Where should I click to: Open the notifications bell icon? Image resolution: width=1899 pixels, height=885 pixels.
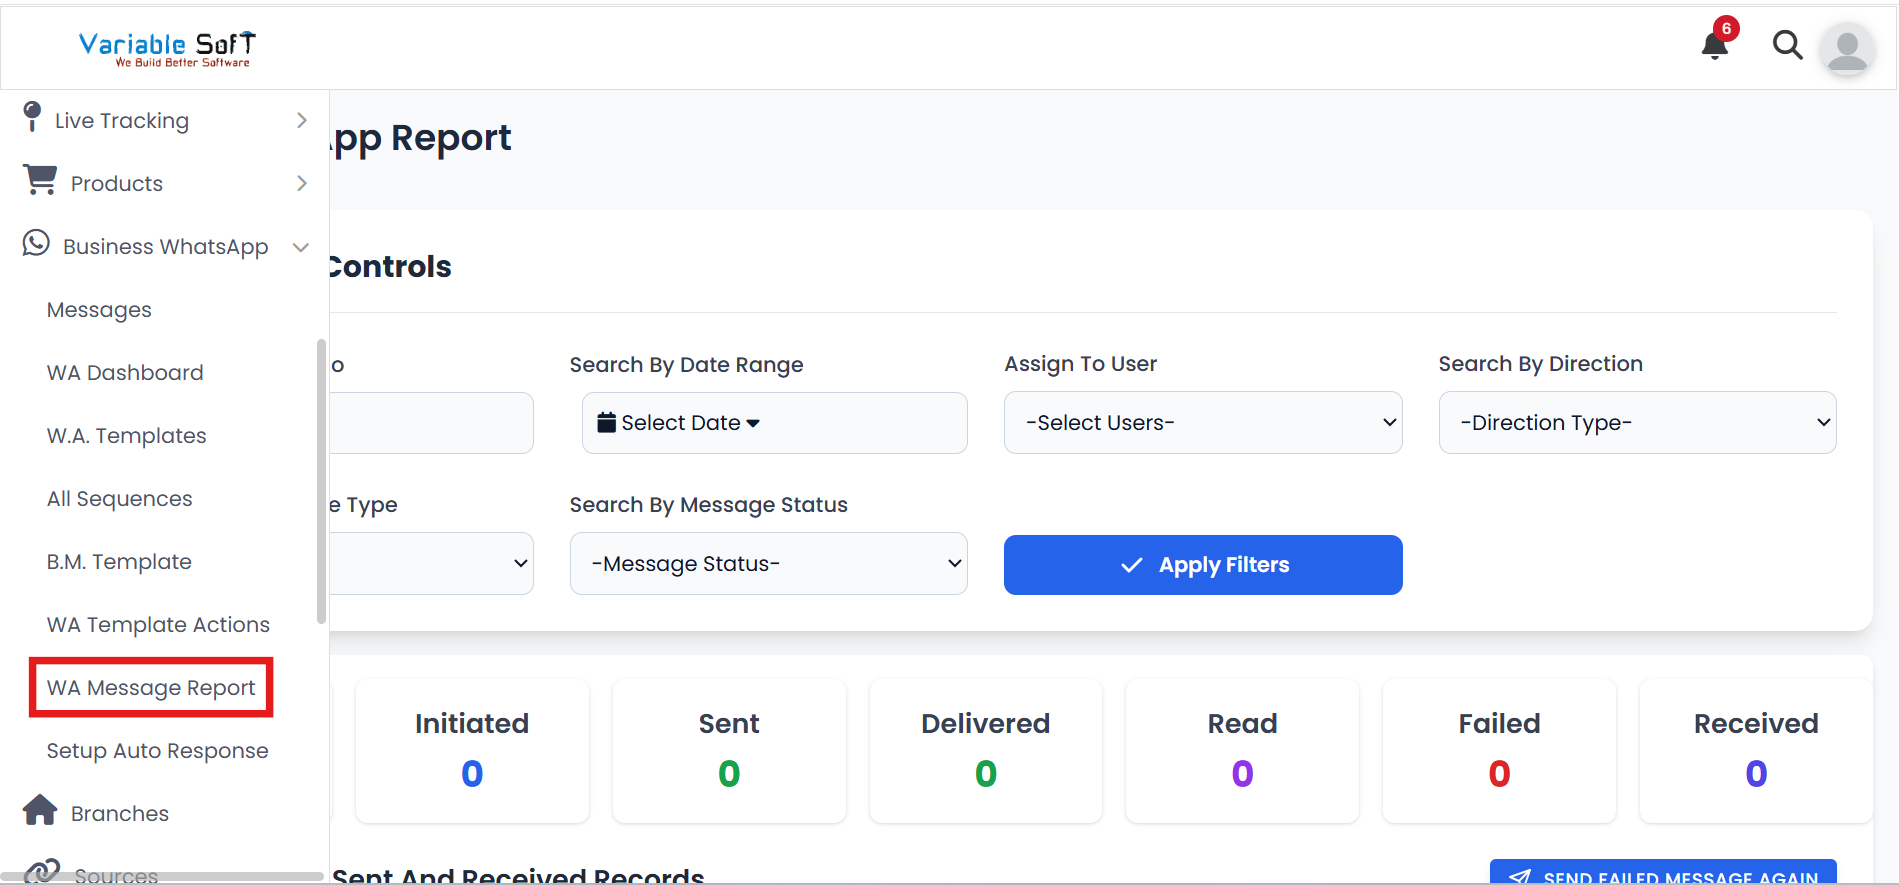point(1715,45)
